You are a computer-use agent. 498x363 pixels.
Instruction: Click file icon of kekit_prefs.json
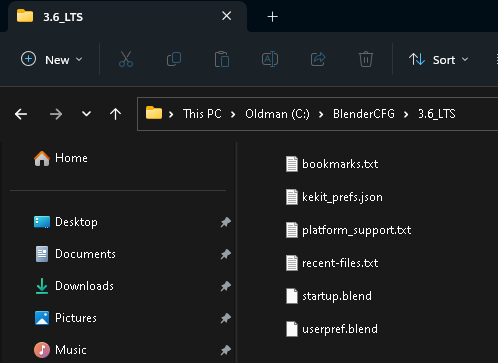click(292, 197)
